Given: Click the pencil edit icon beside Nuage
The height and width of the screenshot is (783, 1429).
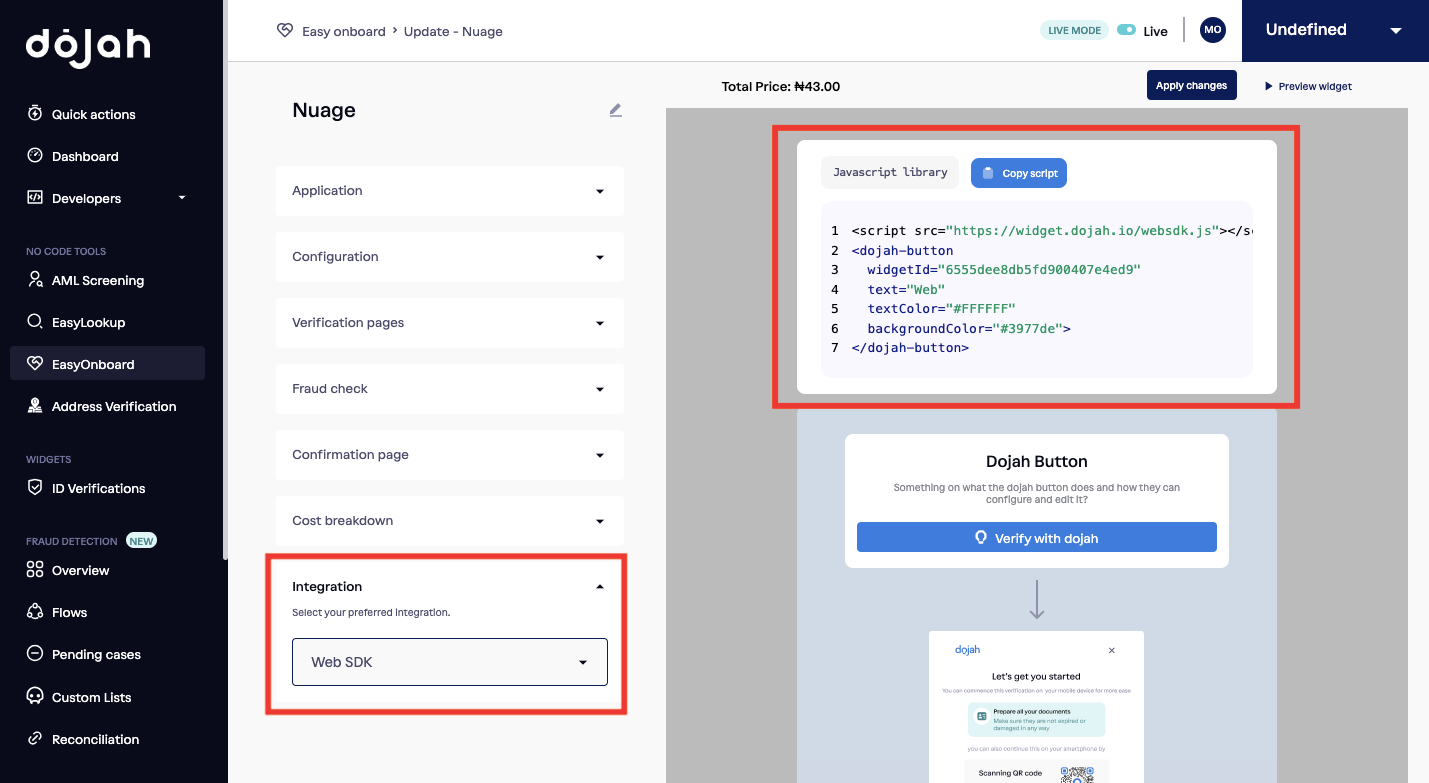Looking at the screenshot, I should [x=615, y=110].
